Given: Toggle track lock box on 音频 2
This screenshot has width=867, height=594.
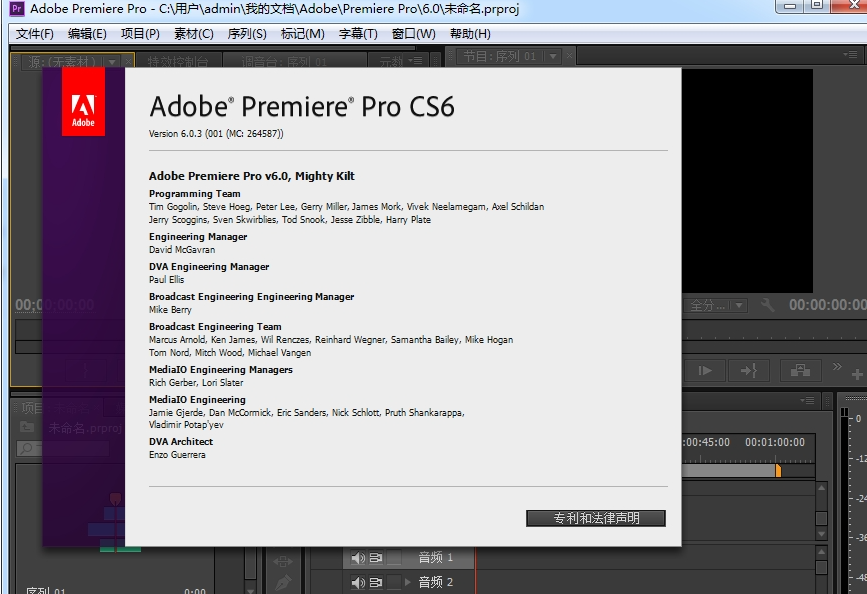Looking at the screenshot, I should [394, 582].
